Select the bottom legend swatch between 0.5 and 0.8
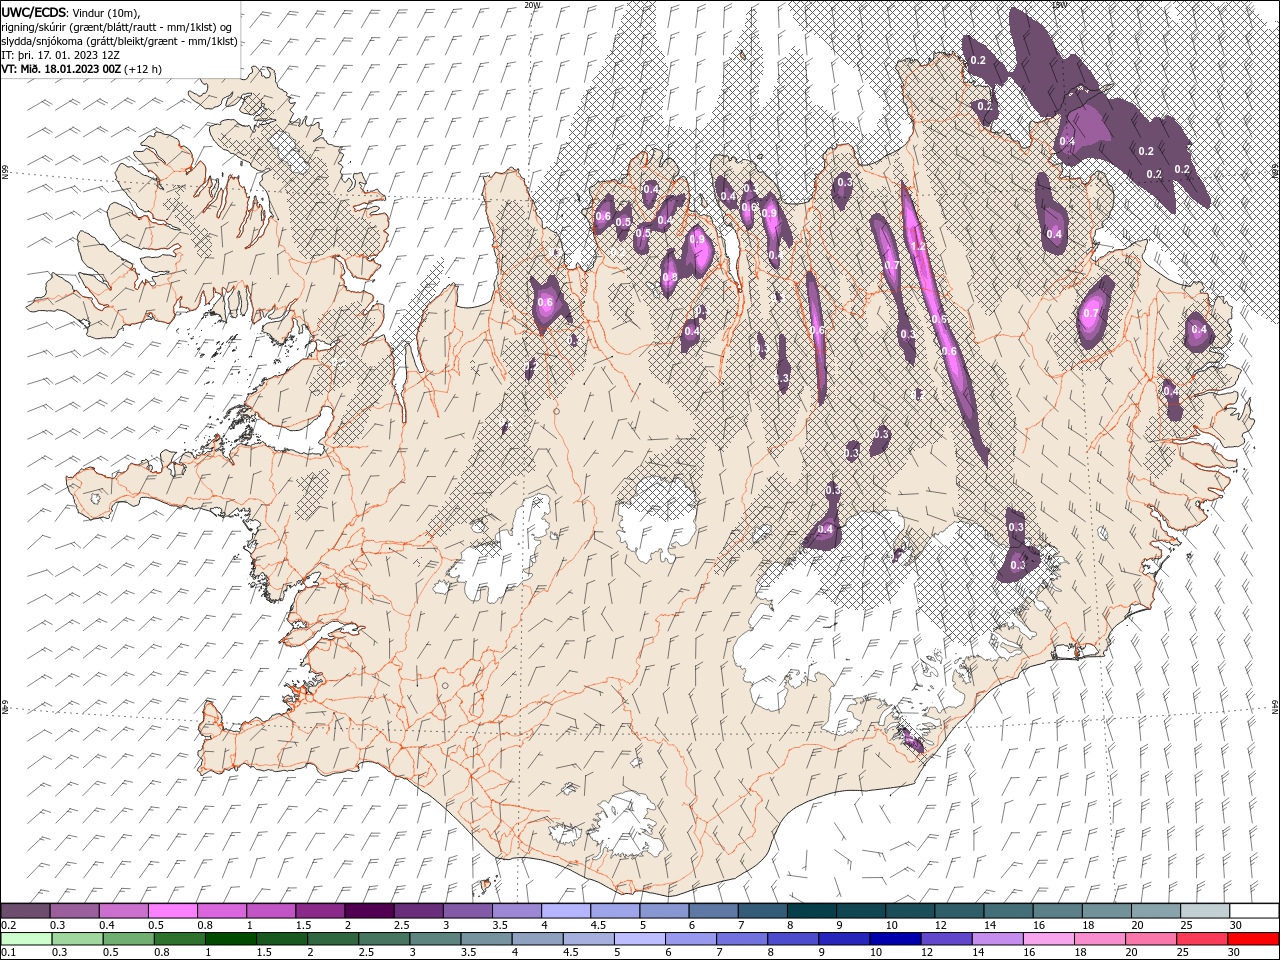1280x960 pixels. coord(129,938)
